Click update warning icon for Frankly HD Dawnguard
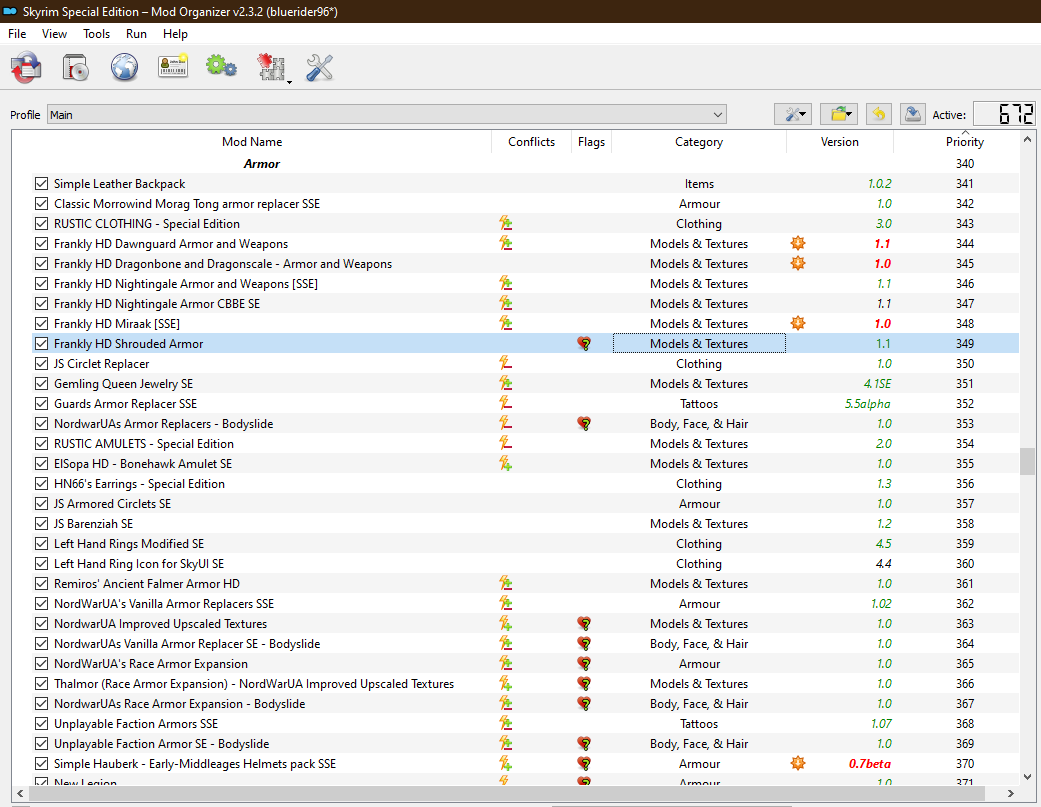 798,244
